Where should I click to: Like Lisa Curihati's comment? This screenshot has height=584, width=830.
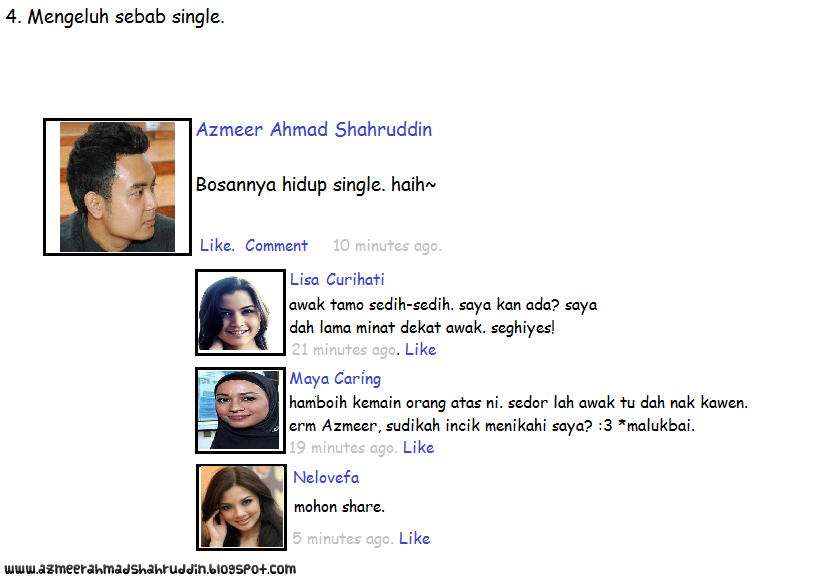[420, 349]
